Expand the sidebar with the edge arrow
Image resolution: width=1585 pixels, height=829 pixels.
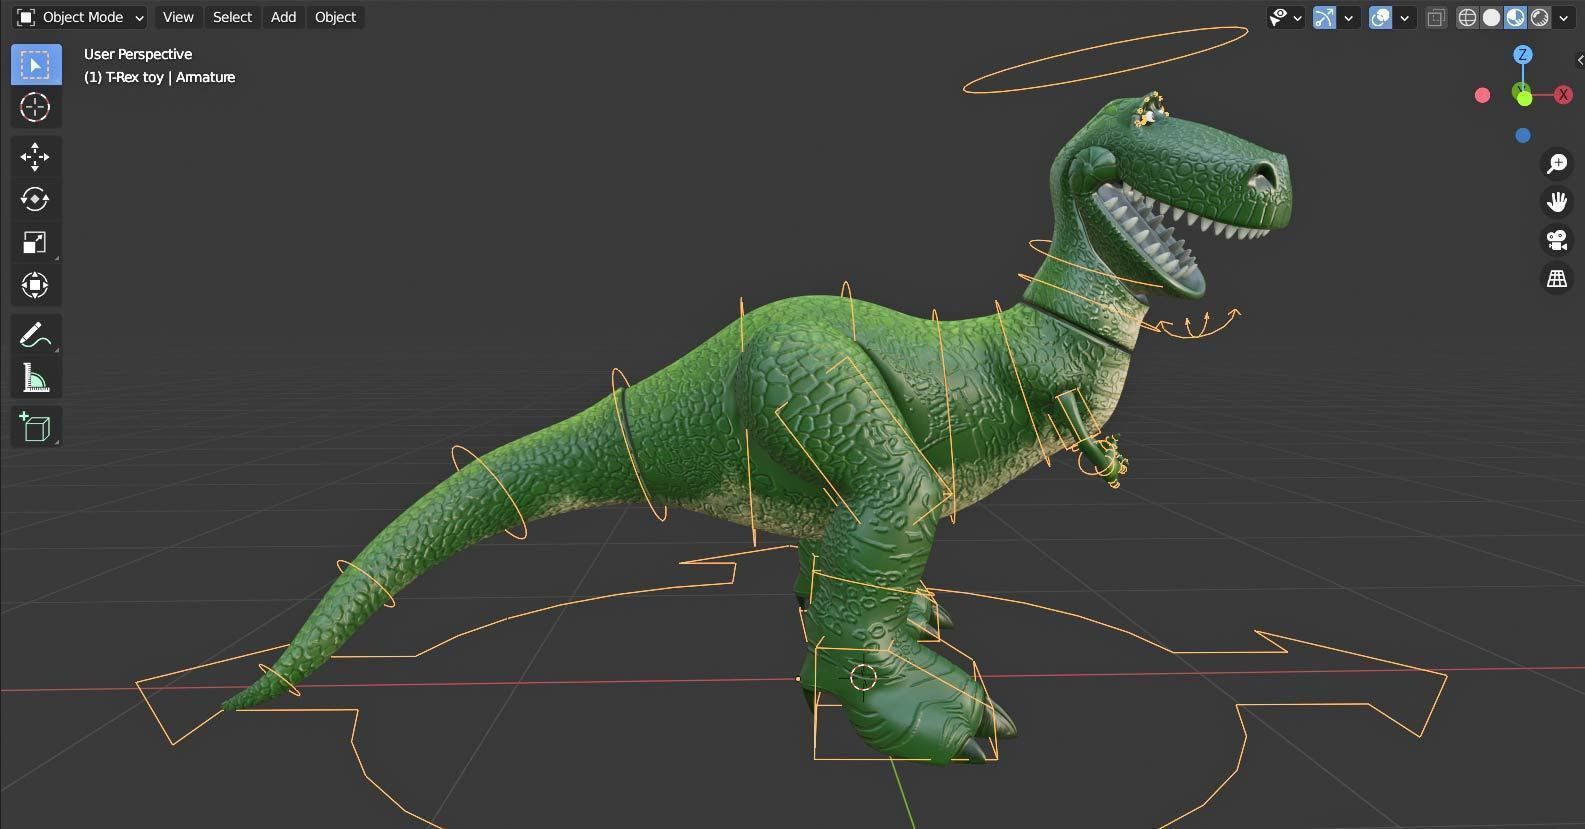click(1579, 60)
